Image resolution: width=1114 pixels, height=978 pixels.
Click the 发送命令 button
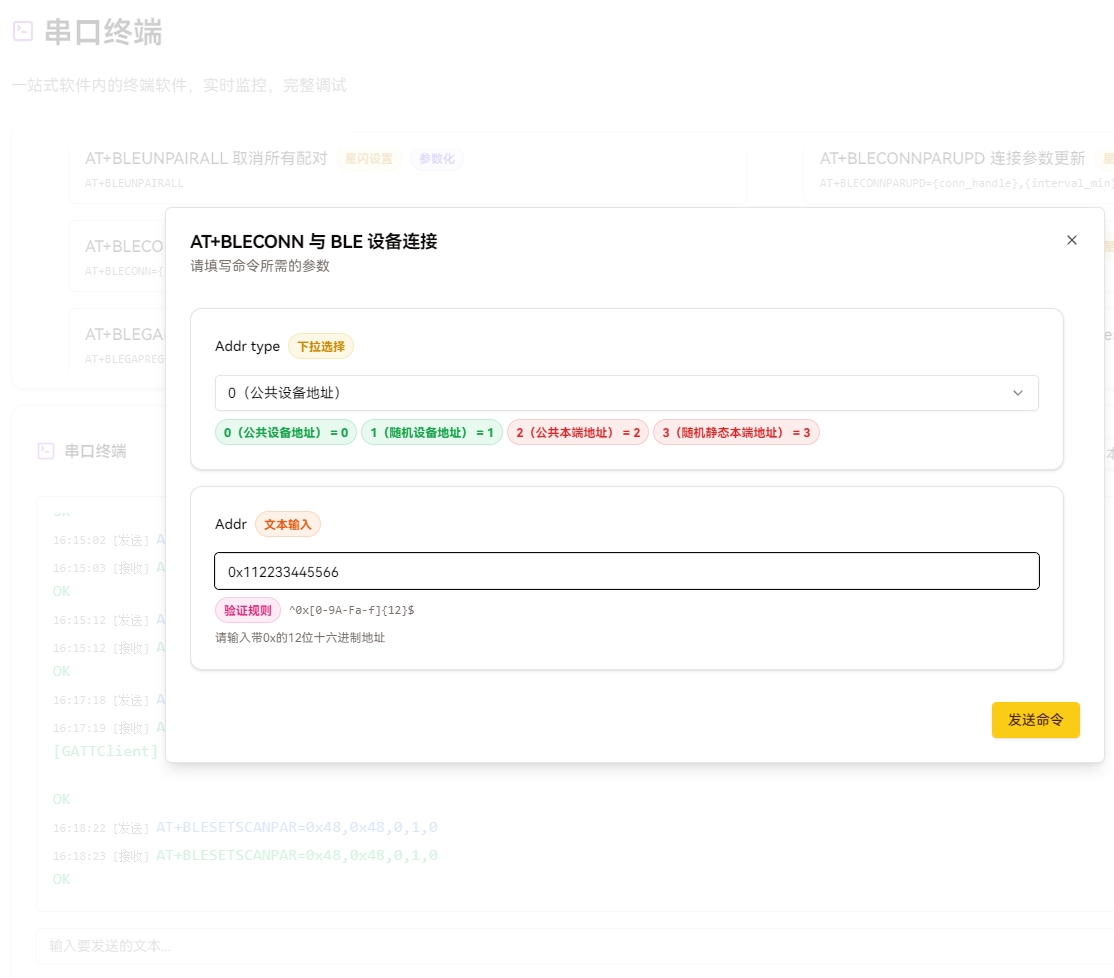click(x=1035, y=719)
